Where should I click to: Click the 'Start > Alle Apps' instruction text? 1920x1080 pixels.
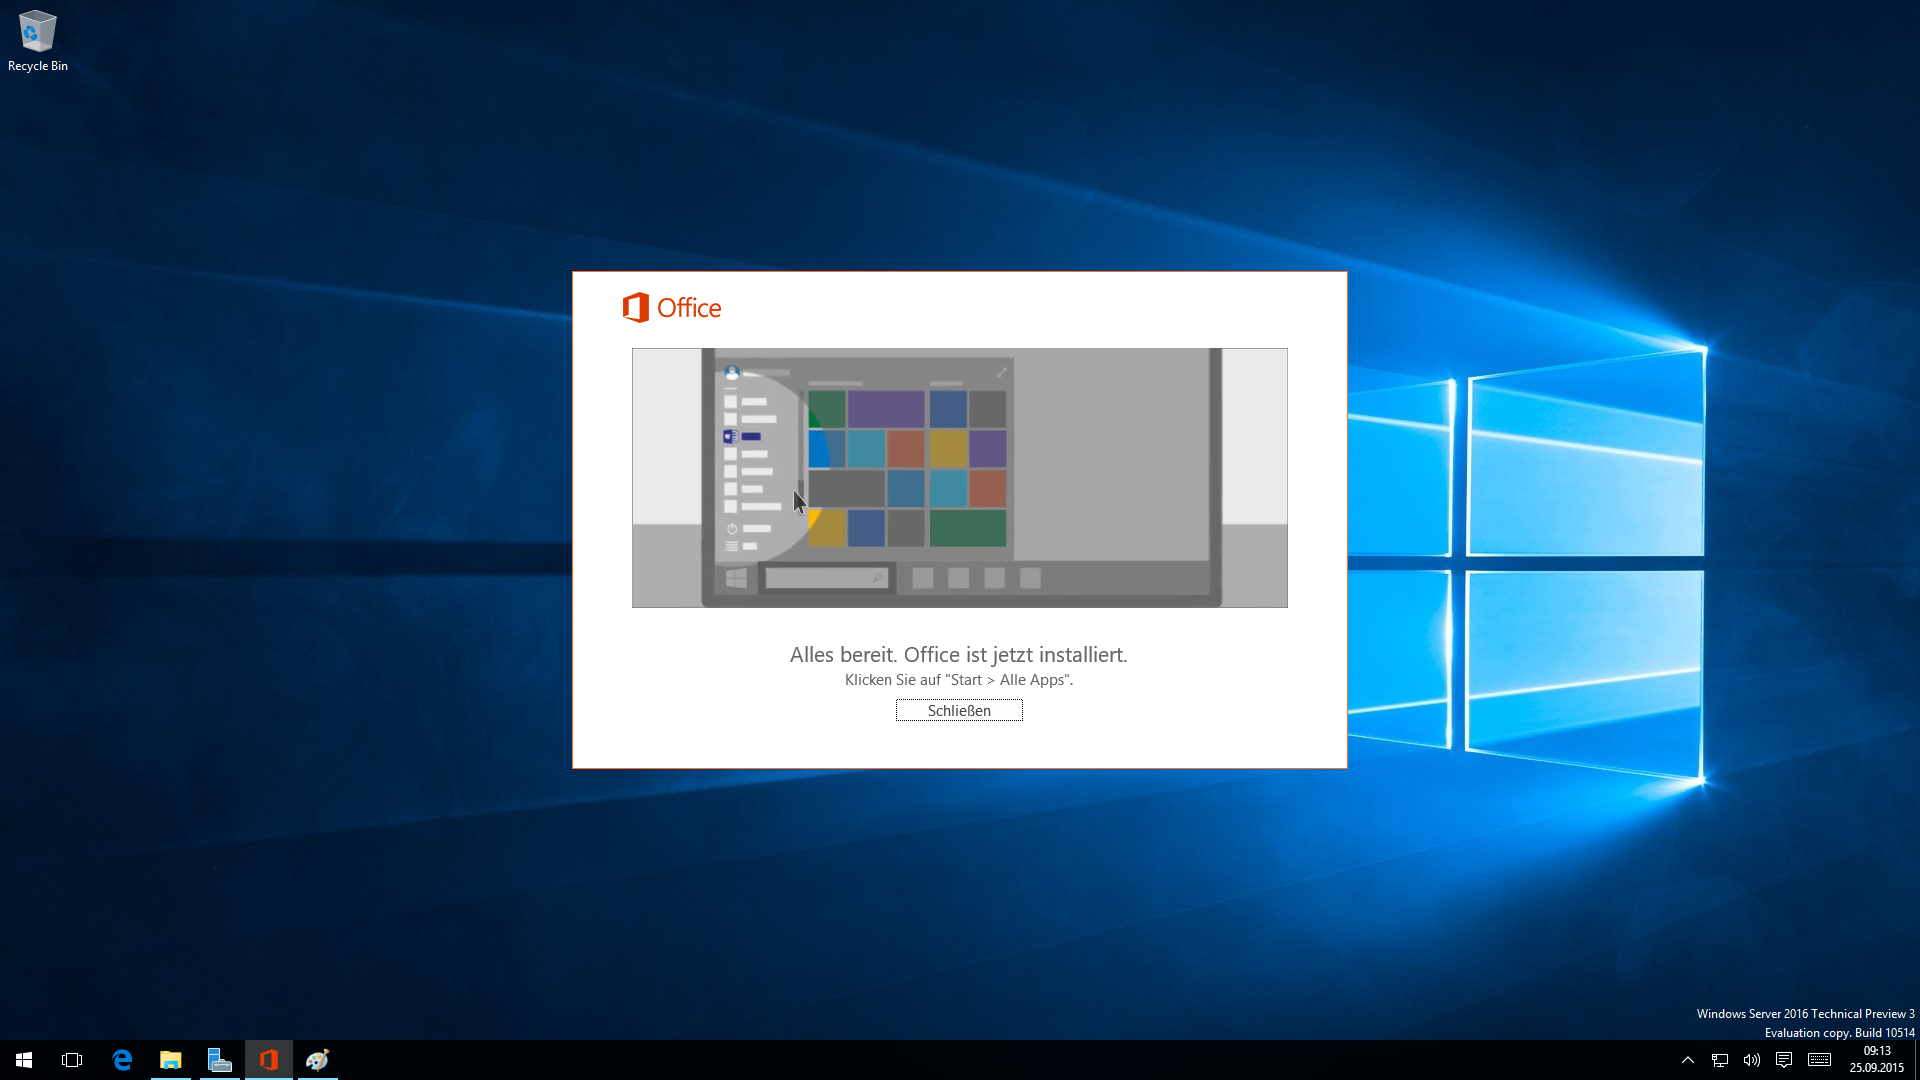coord(958,680)
